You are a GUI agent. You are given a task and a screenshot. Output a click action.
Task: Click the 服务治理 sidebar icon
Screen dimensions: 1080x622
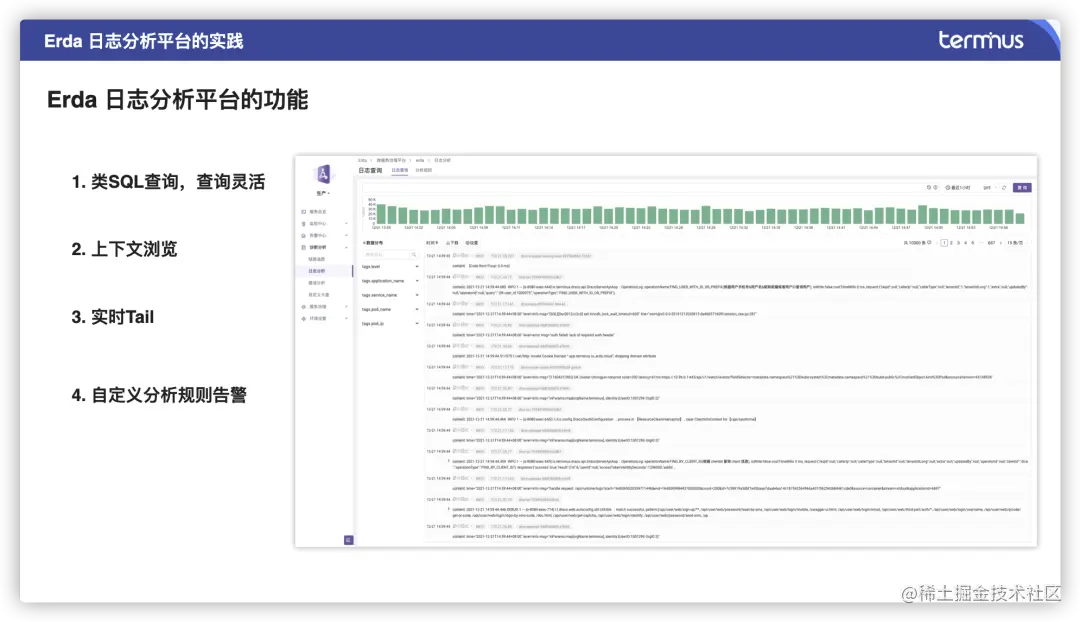[304, 307]
